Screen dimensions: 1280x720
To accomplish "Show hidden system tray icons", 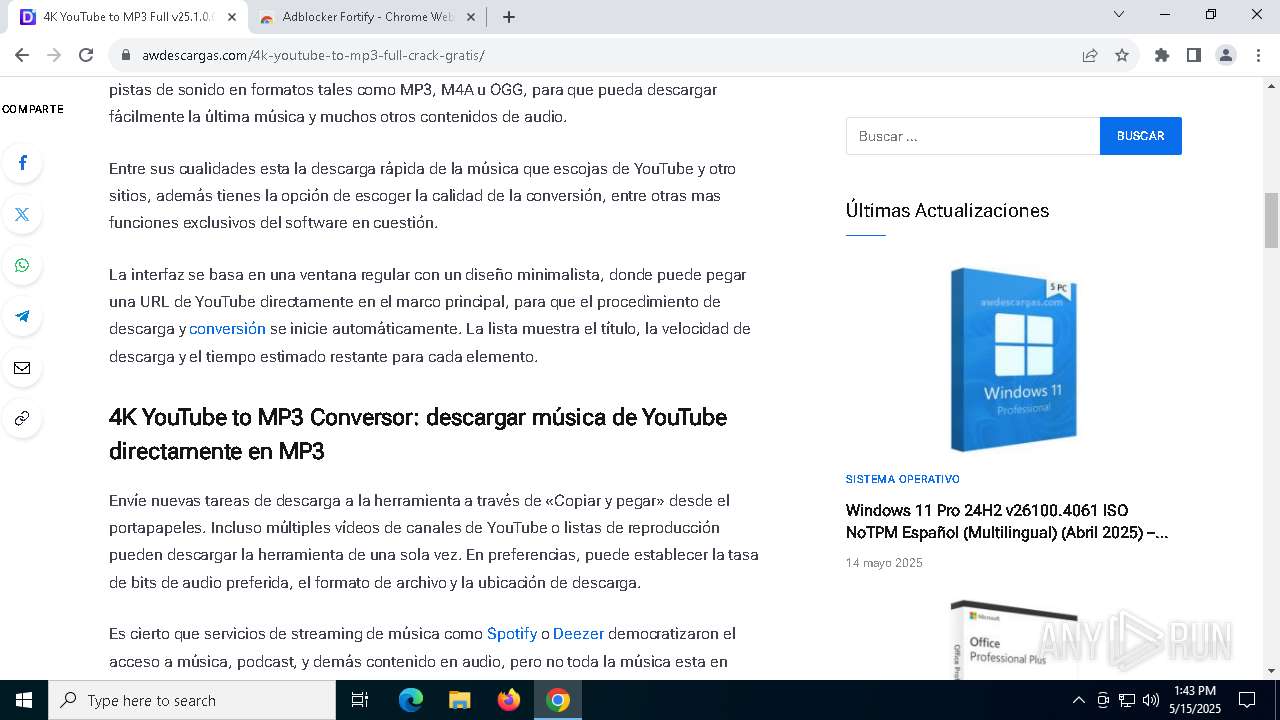I will pos(1078,700).
